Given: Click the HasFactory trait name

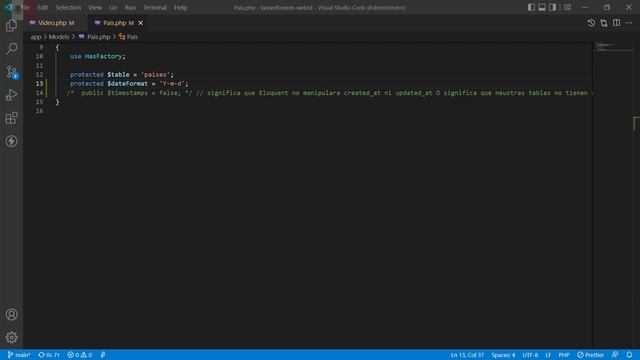Looking at the screenshot, I should (x=103, y=56).
